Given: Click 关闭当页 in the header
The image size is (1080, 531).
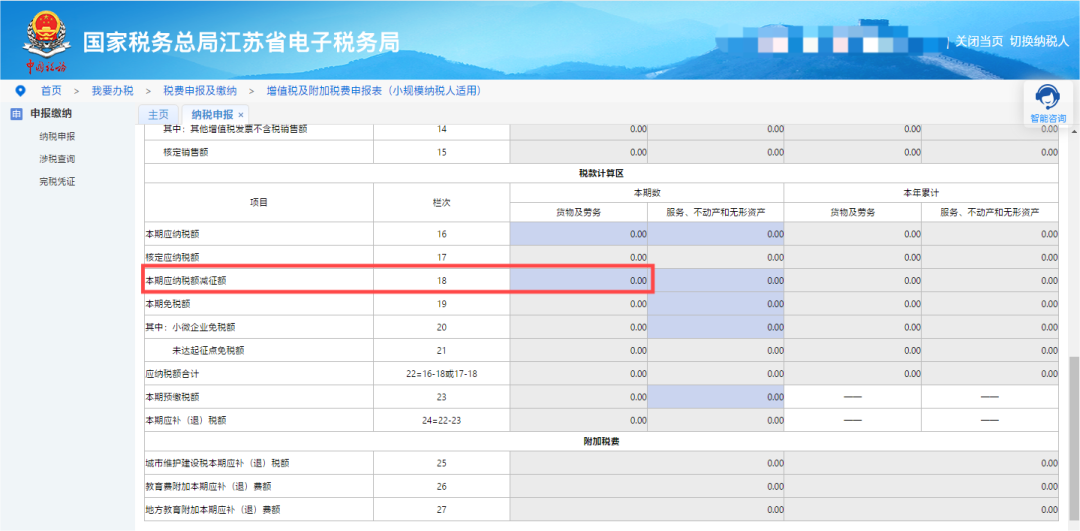Looking at the screenshot, I should coord(979,41).
